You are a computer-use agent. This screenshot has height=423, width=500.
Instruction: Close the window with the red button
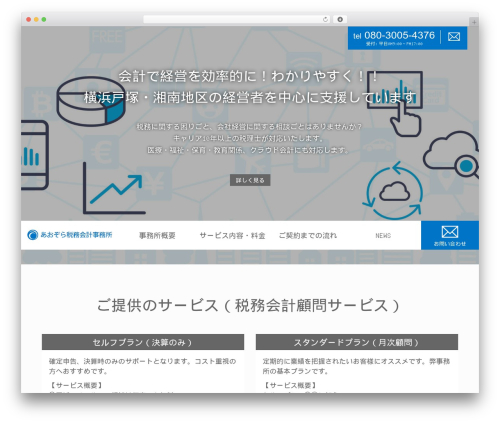coord(29,20)
